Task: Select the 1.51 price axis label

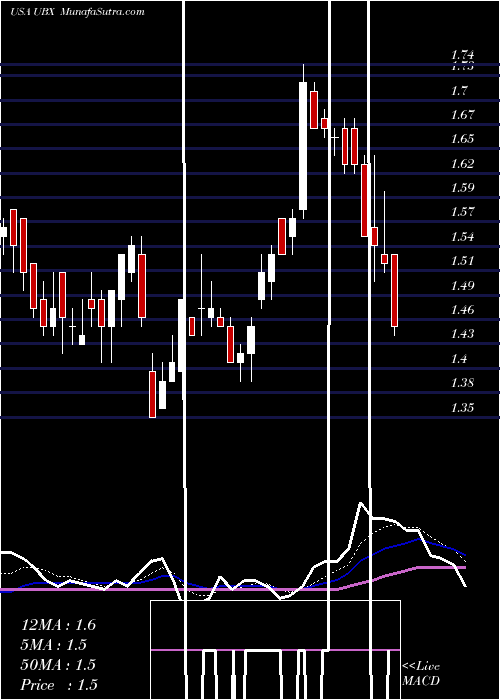Action: point(462,261)
